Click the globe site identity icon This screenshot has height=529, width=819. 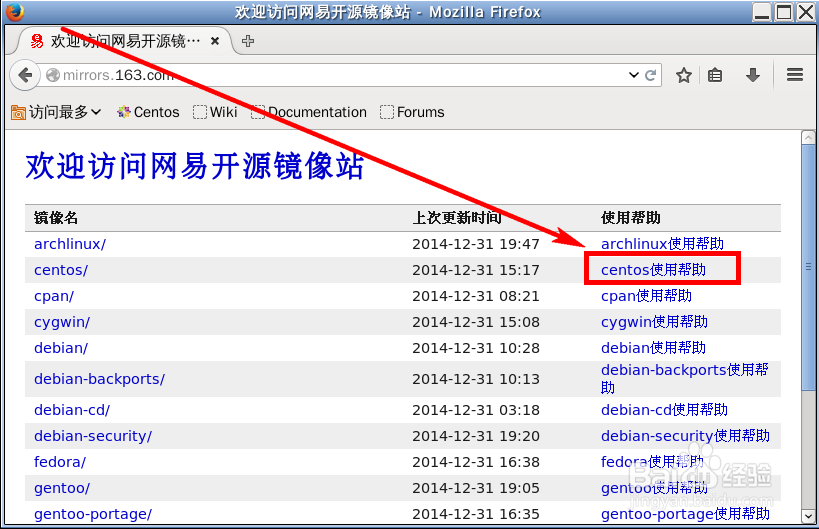53,75
